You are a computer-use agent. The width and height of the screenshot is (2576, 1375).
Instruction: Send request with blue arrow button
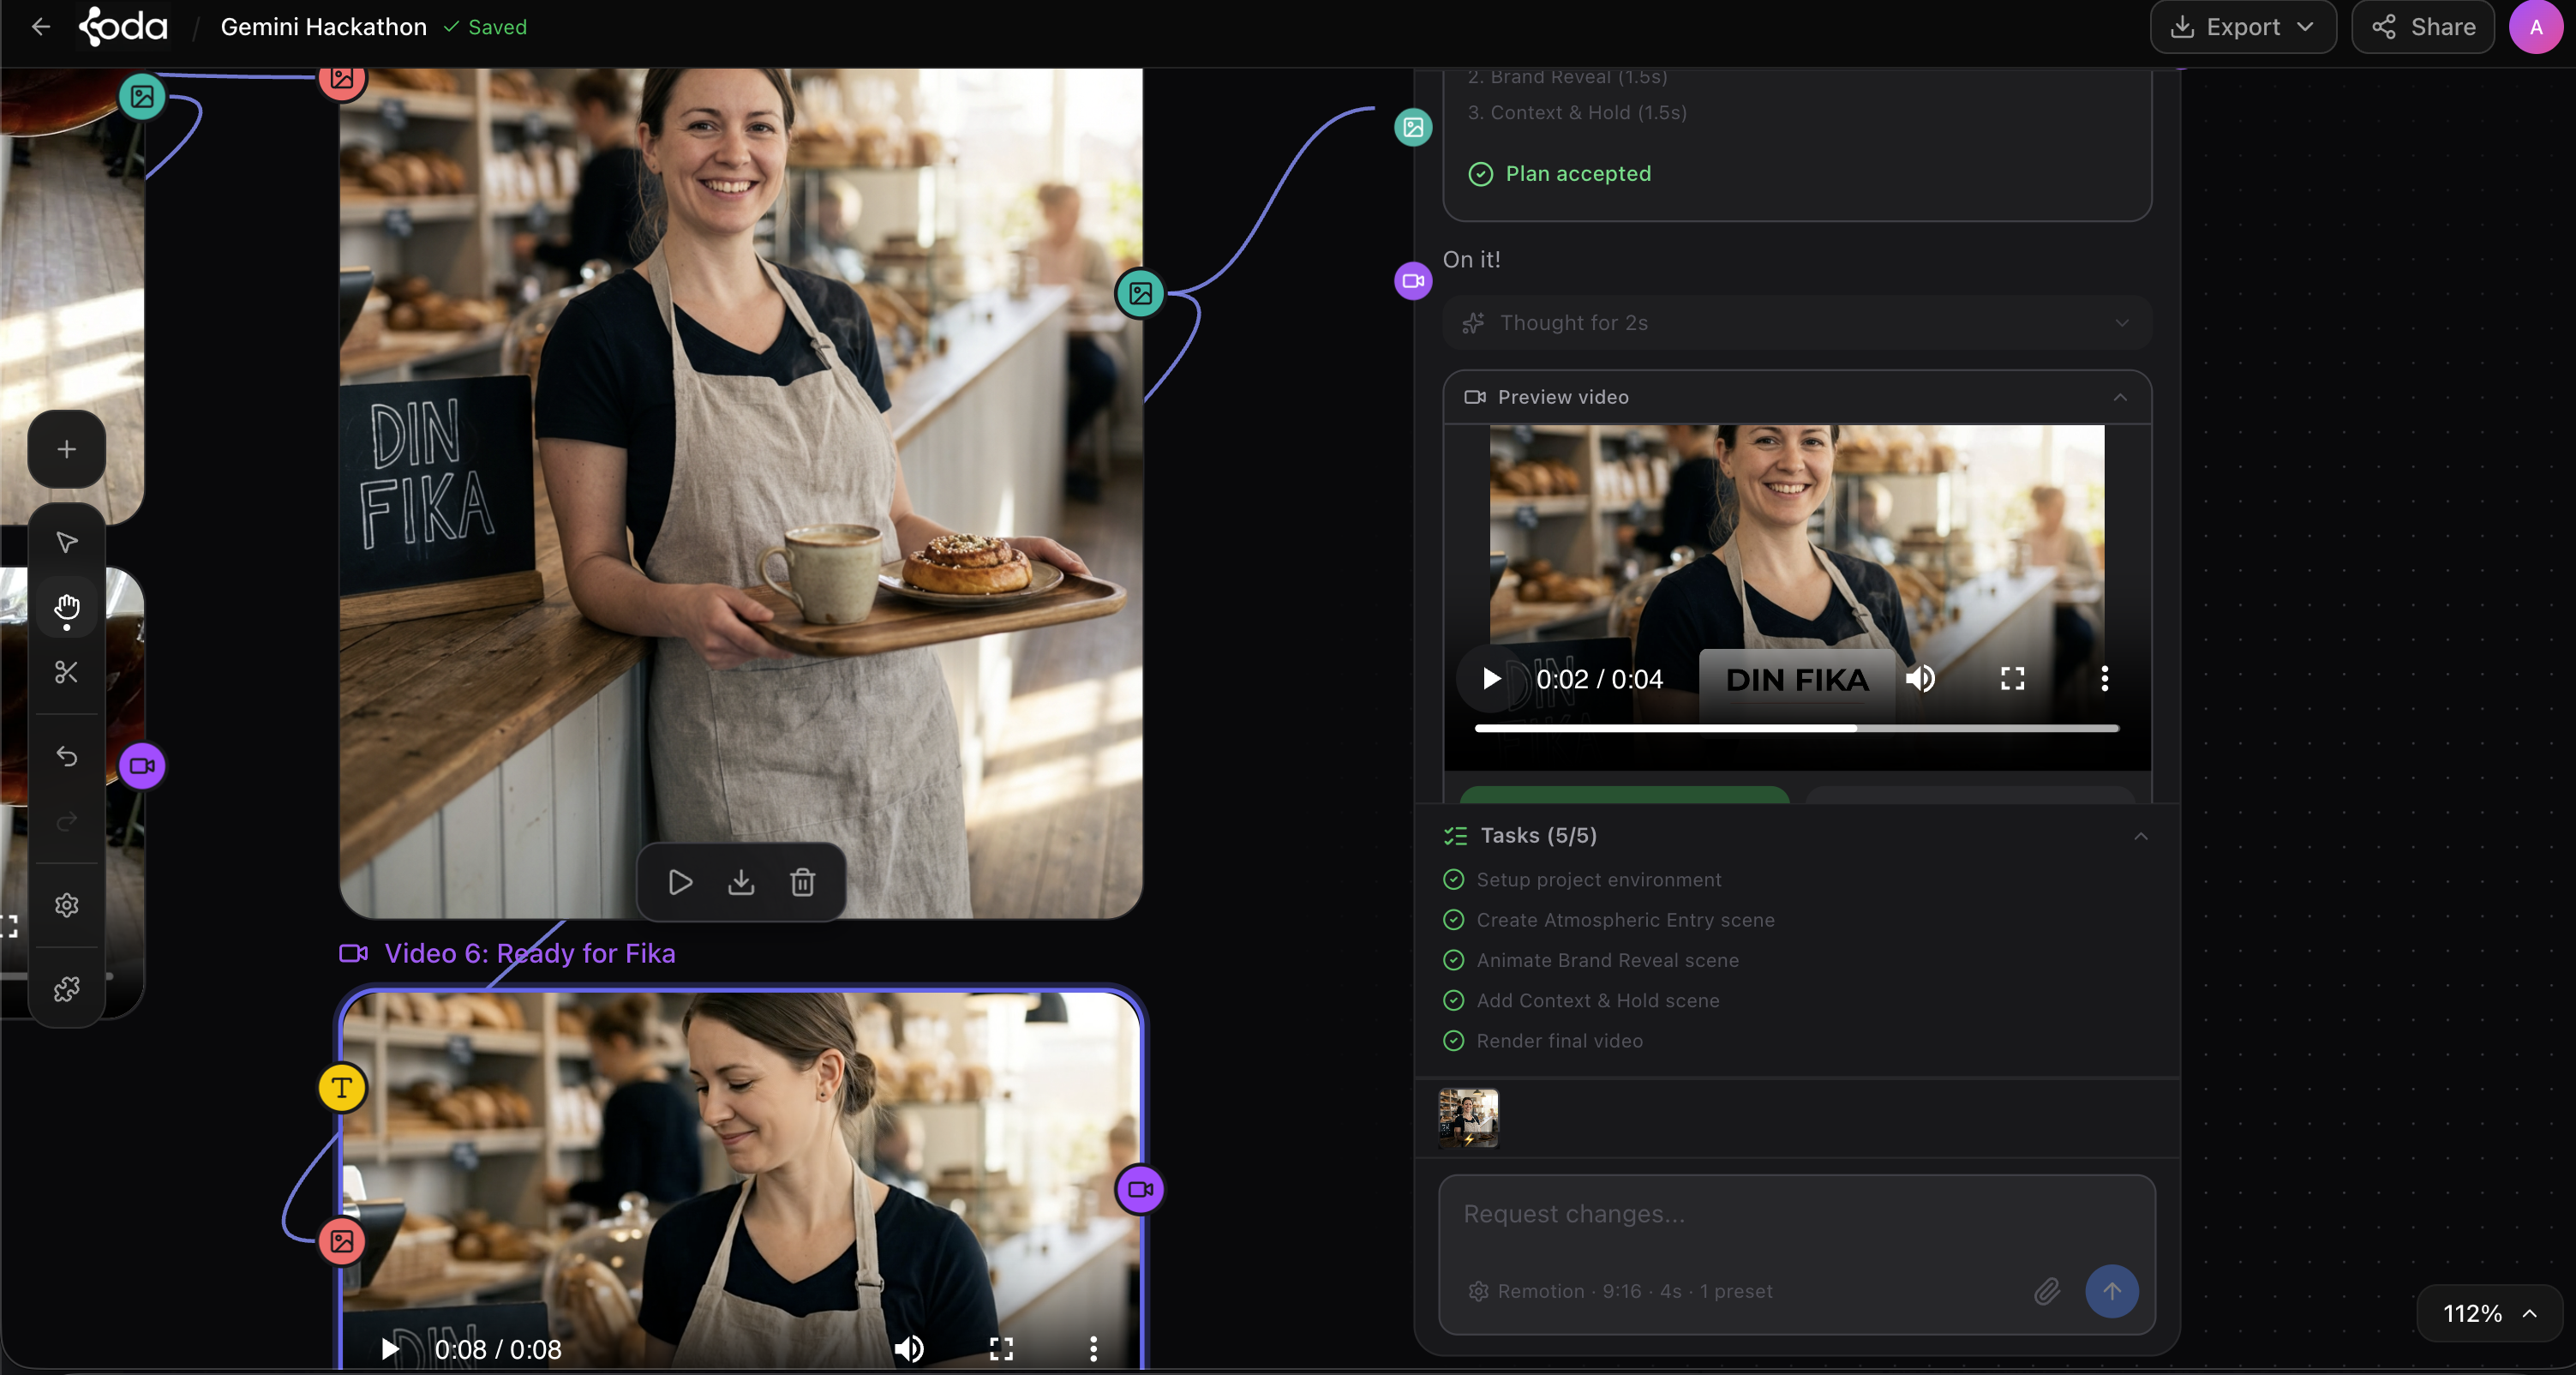(x=2111, y=1291)
